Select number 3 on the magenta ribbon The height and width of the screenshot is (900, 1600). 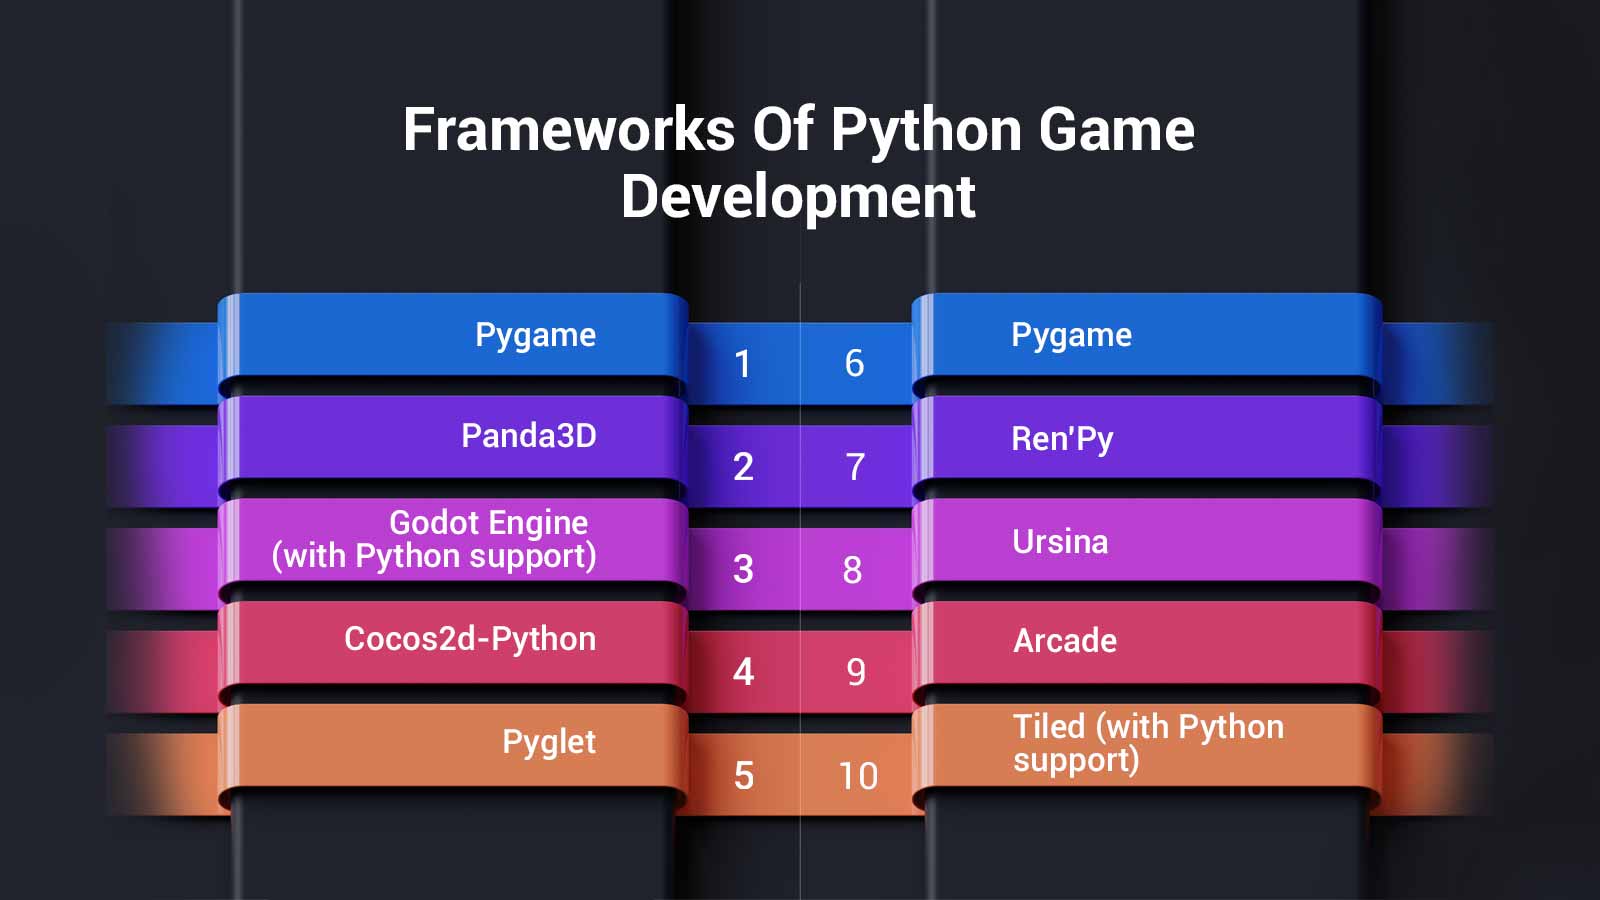743,570
